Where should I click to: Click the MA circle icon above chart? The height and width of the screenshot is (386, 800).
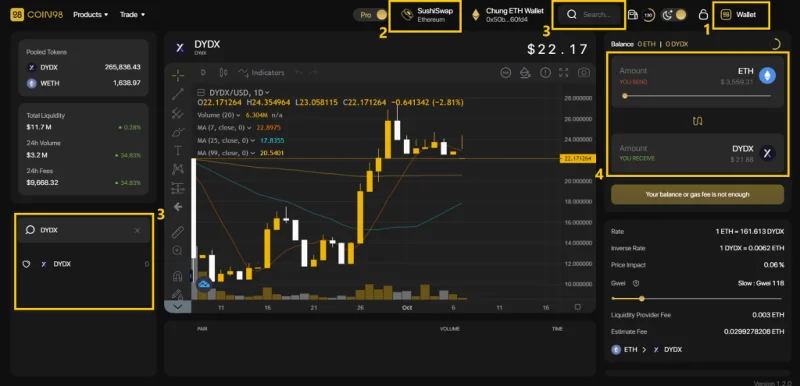(506, 73)
